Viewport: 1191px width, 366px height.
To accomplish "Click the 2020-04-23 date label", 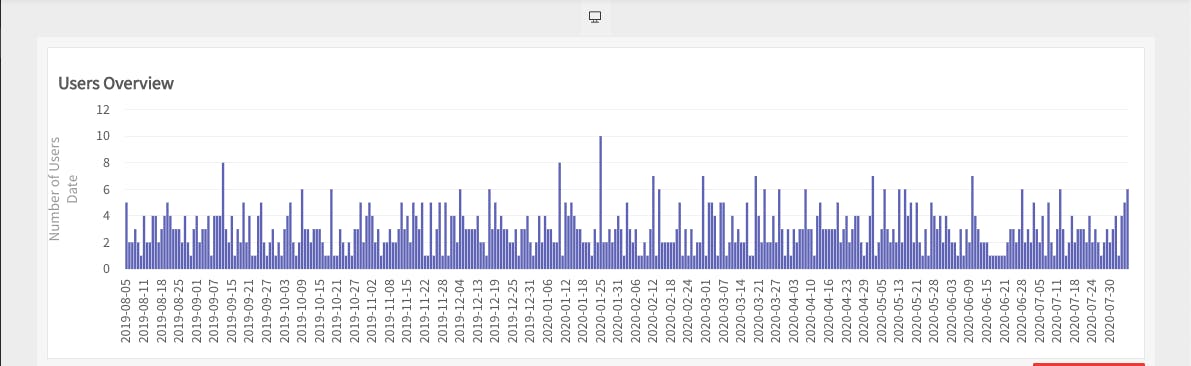I will click(845, 311).
